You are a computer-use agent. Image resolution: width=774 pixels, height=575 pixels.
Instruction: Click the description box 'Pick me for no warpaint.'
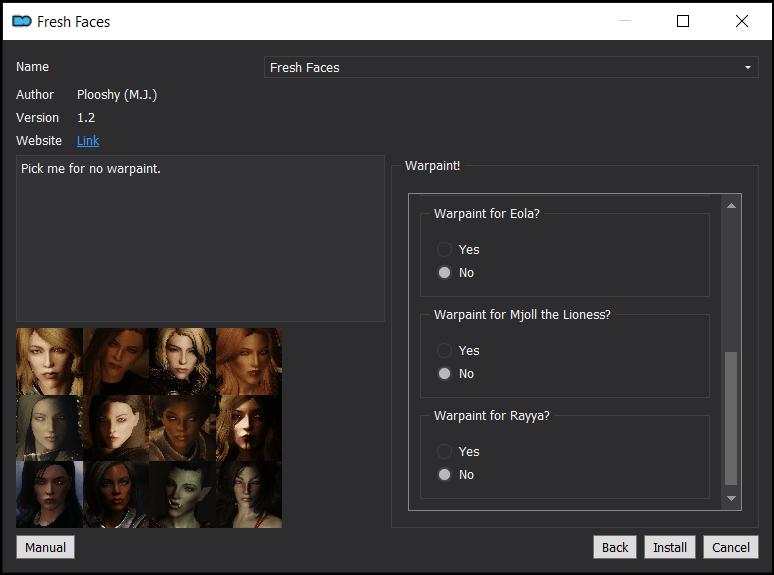(200, 238)
